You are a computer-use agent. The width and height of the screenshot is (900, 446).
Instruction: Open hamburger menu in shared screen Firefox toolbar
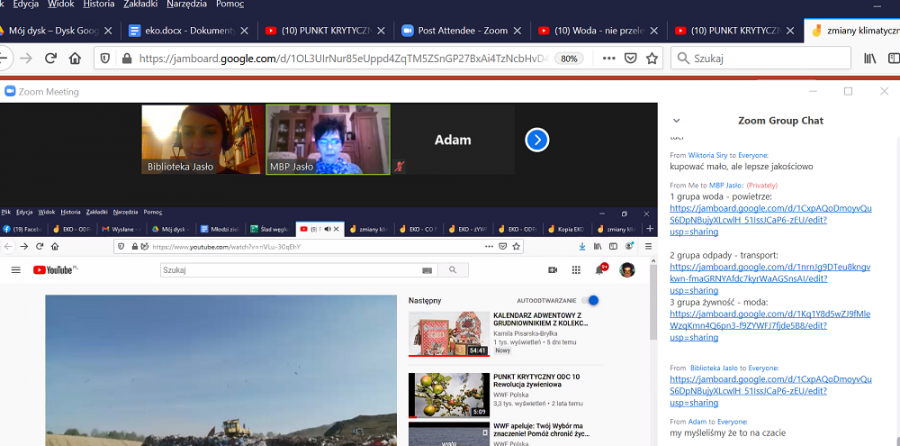tap(649, 246)
